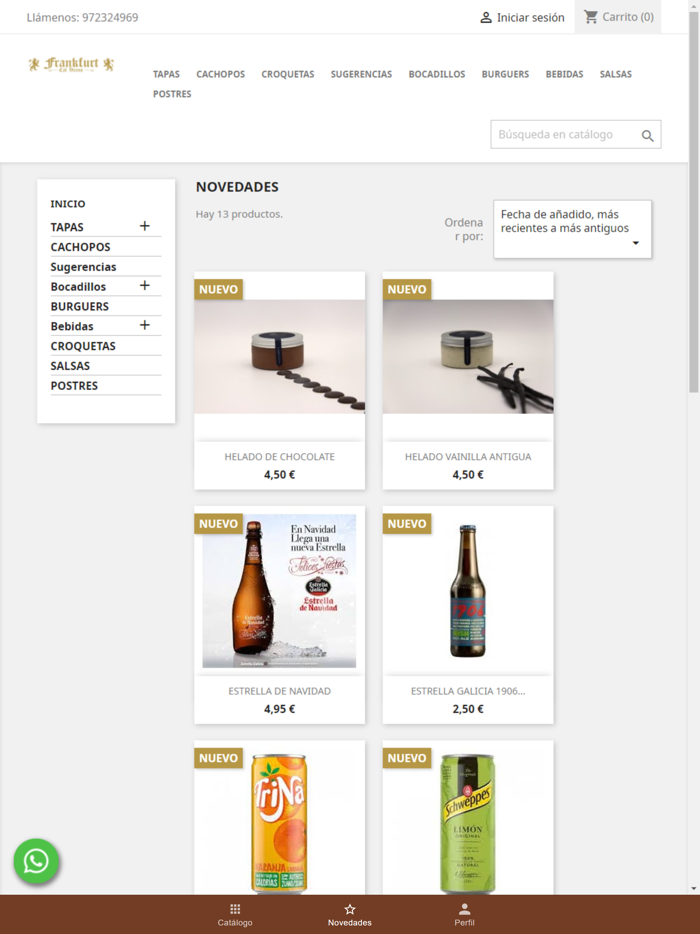The width and height of the screenshot is (700, 934).
Task: Click the 4,95 € price
Action: (x=279, y=709)
